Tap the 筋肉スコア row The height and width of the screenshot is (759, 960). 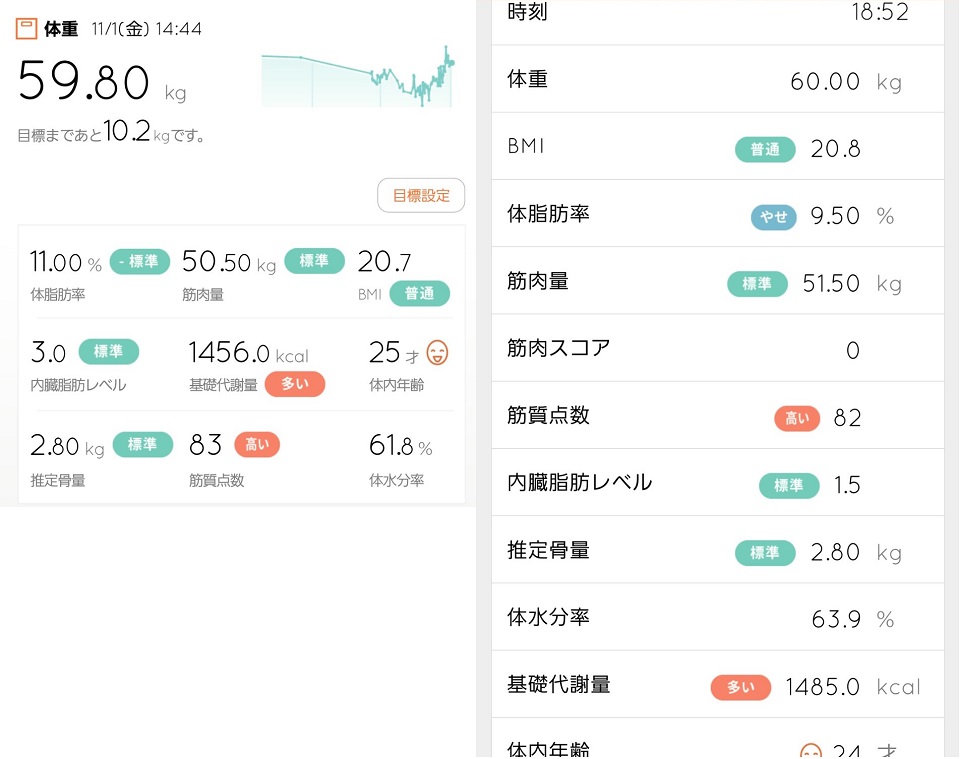point(718,349)
